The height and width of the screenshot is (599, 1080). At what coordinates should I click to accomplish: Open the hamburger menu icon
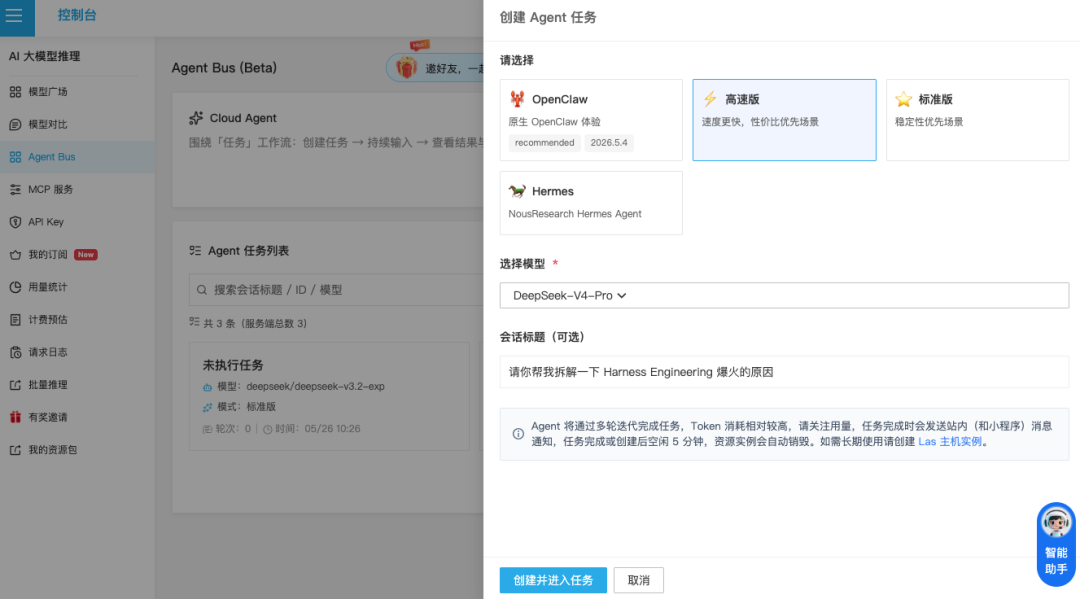(x=14, y=15)
